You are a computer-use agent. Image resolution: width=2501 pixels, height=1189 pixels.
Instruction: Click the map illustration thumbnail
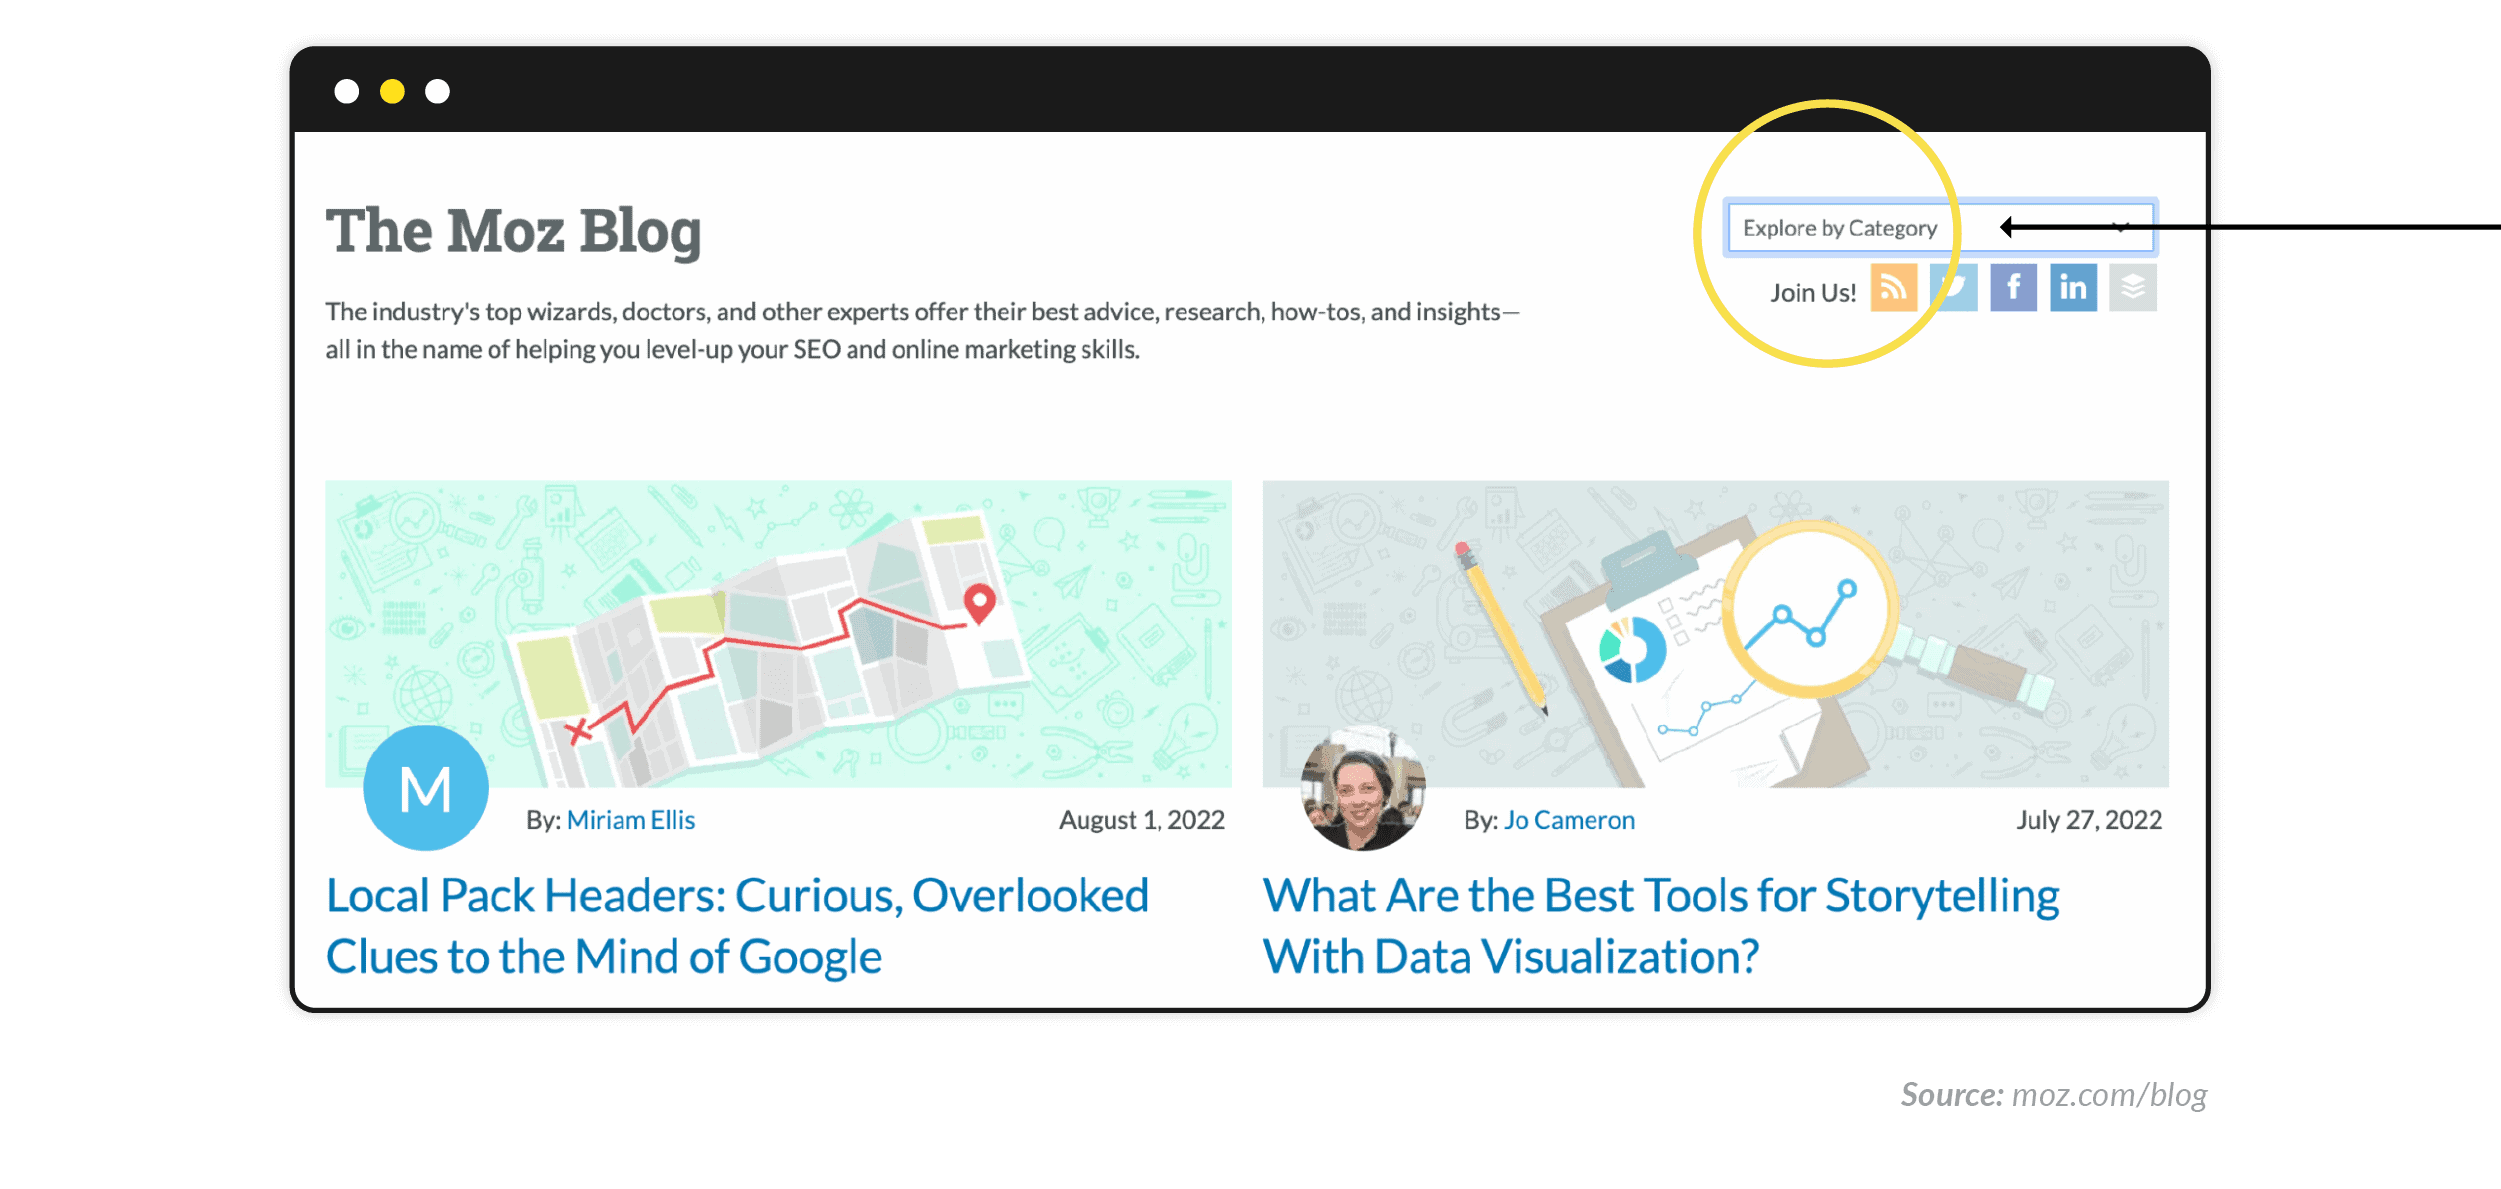[x=778, y=634]
